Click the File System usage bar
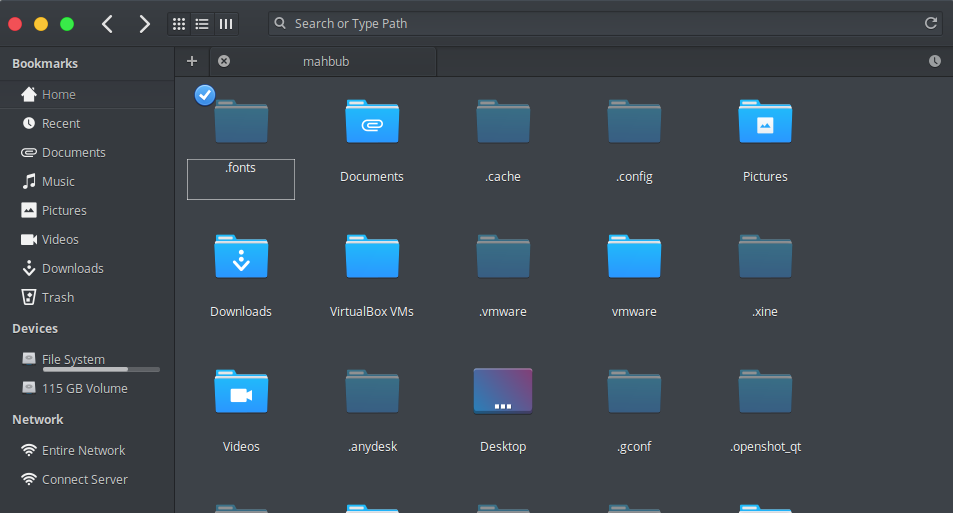Screen dimensions: 953x513 (x=101, y=369)
